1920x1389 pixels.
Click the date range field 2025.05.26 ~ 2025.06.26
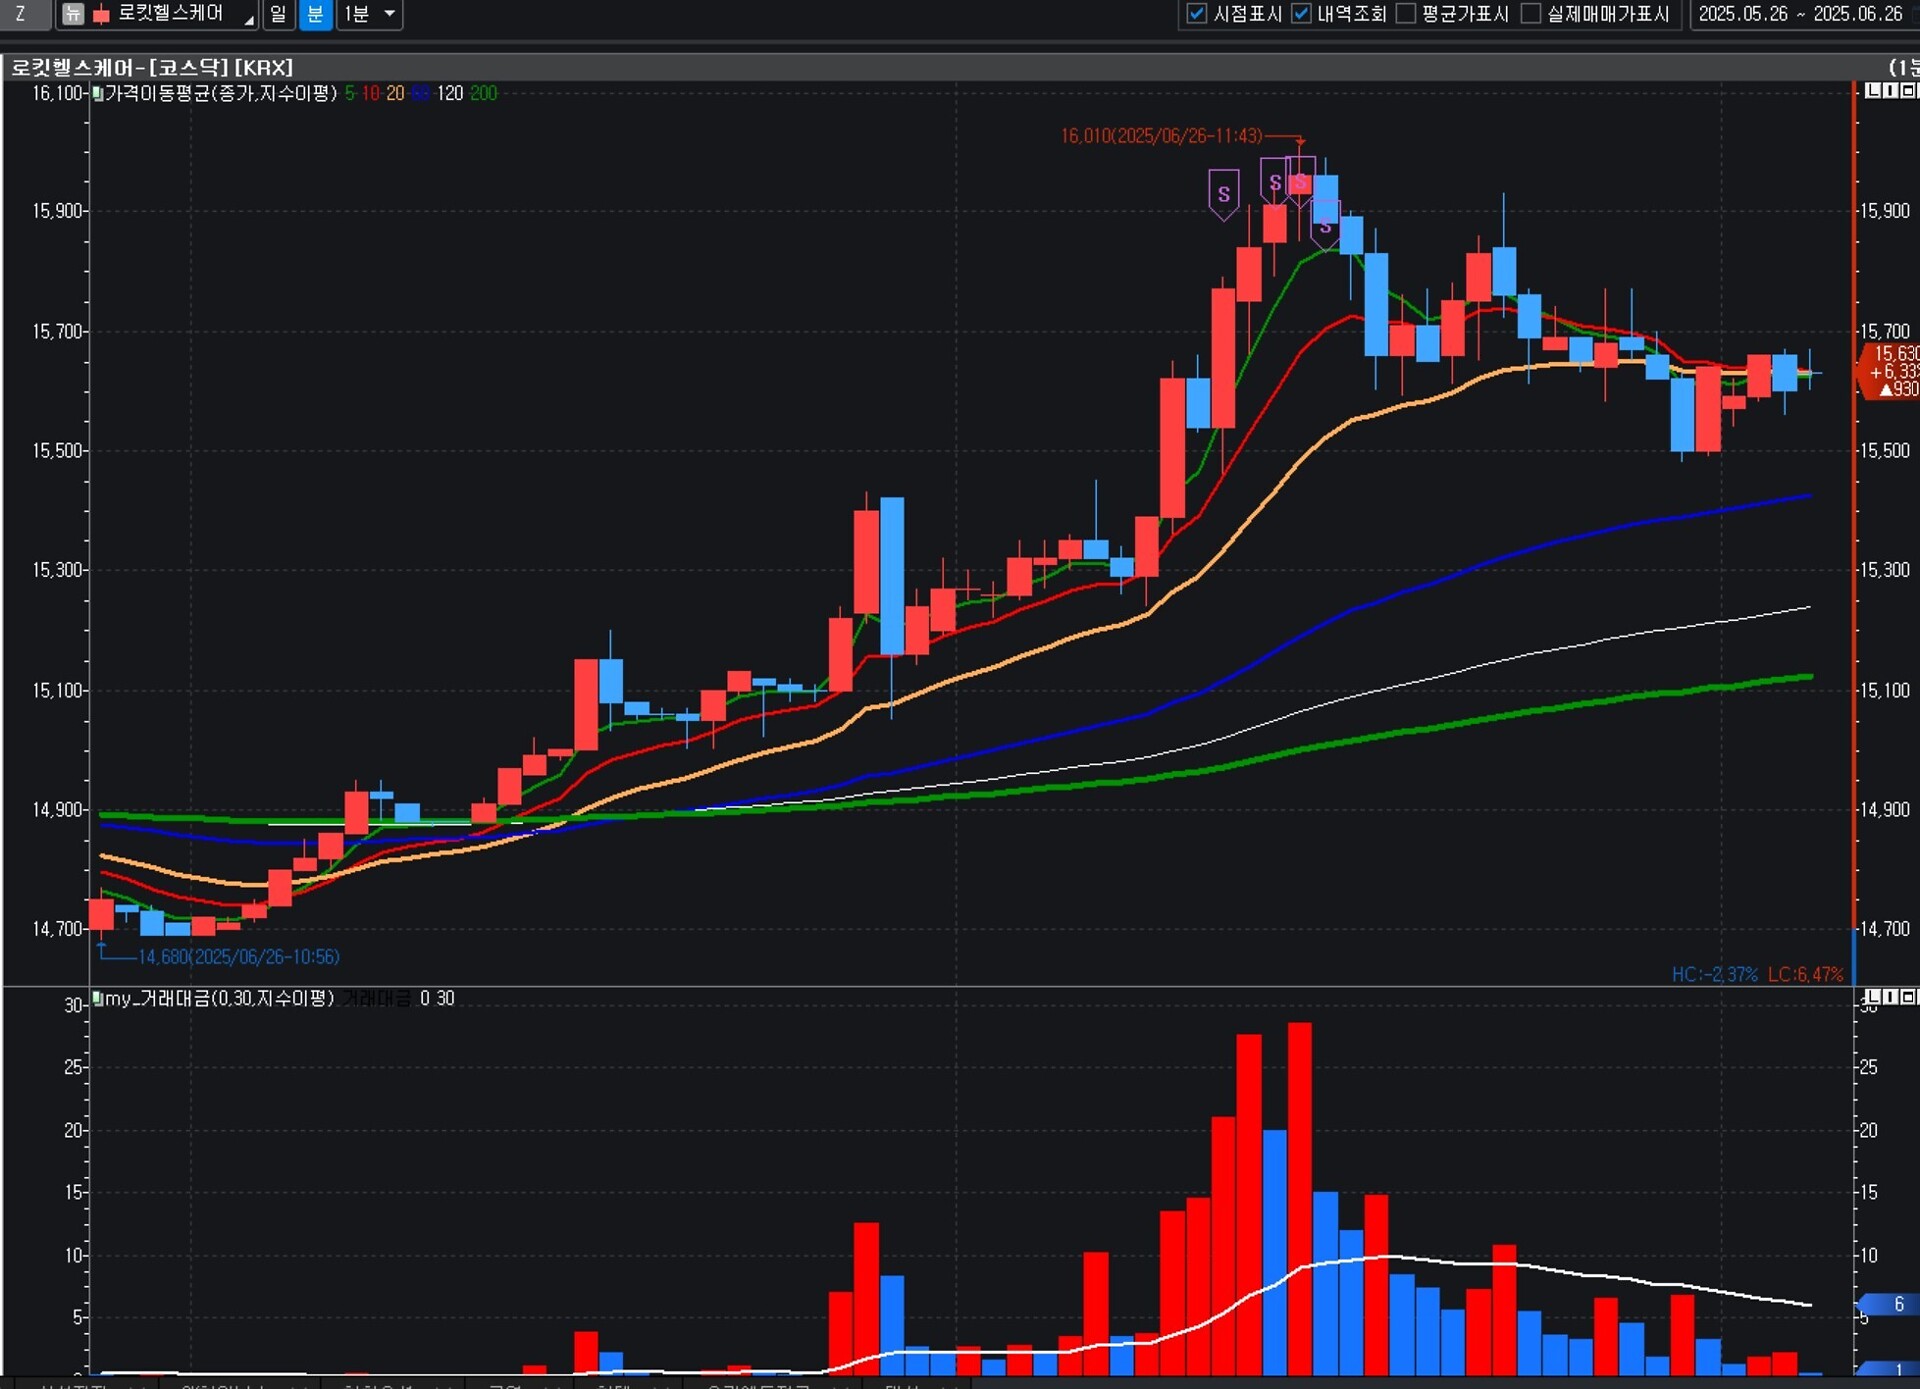[x=1800, y=14]
